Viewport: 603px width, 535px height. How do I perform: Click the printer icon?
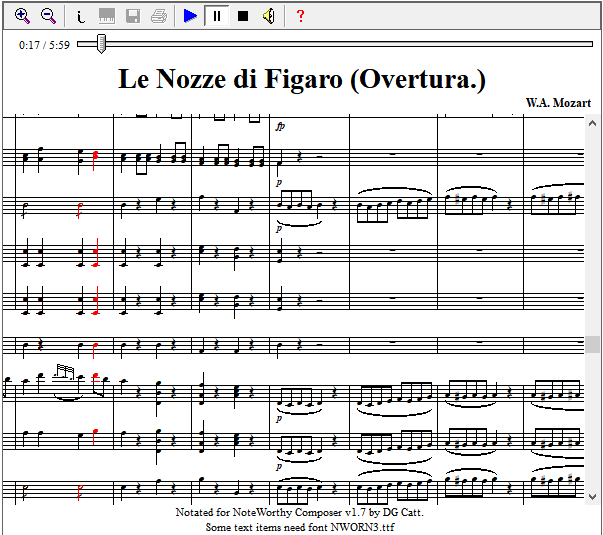[159, 16]
